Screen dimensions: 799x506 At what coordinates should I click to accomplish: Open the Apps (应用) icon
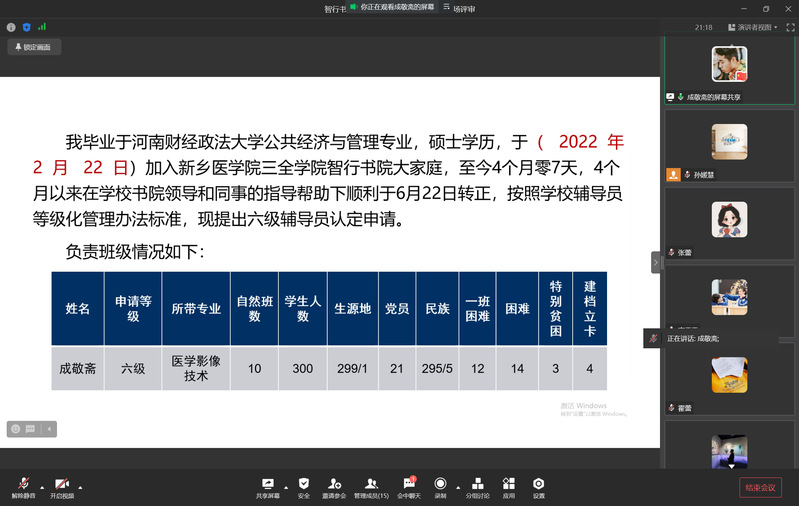[x=508, y=486]
